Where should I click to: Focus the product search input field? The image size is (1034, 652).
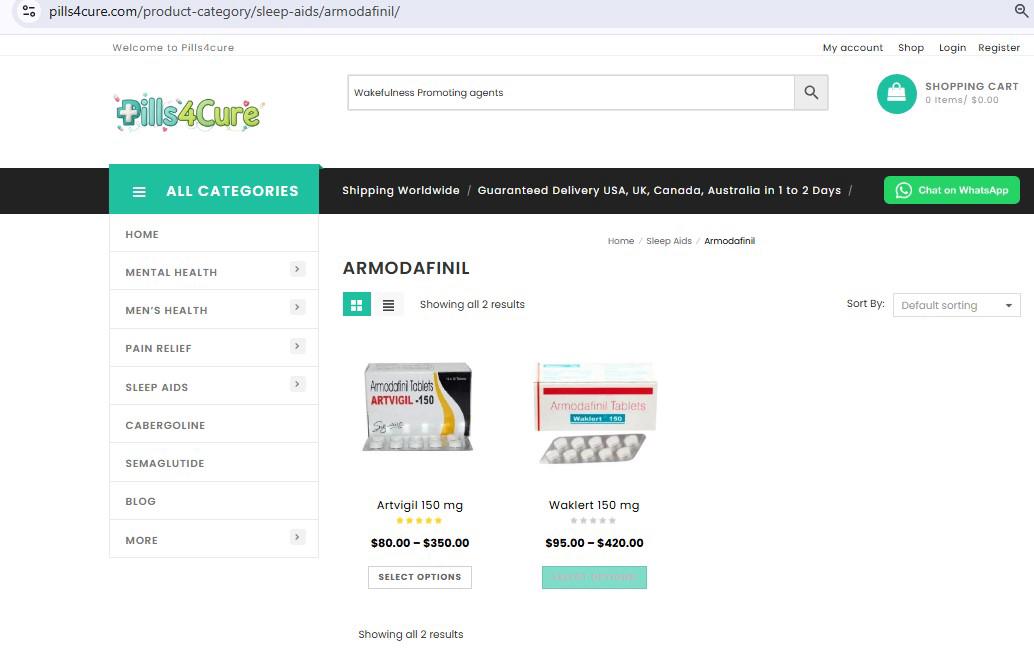pos(570,93)
